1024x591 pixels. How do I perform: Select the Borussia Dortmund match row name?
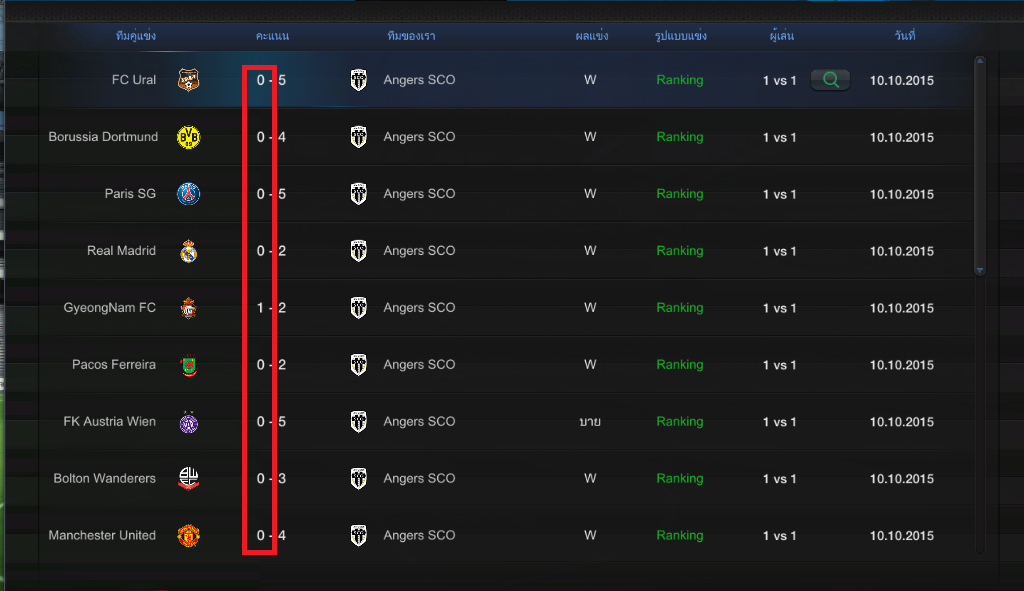103,137
